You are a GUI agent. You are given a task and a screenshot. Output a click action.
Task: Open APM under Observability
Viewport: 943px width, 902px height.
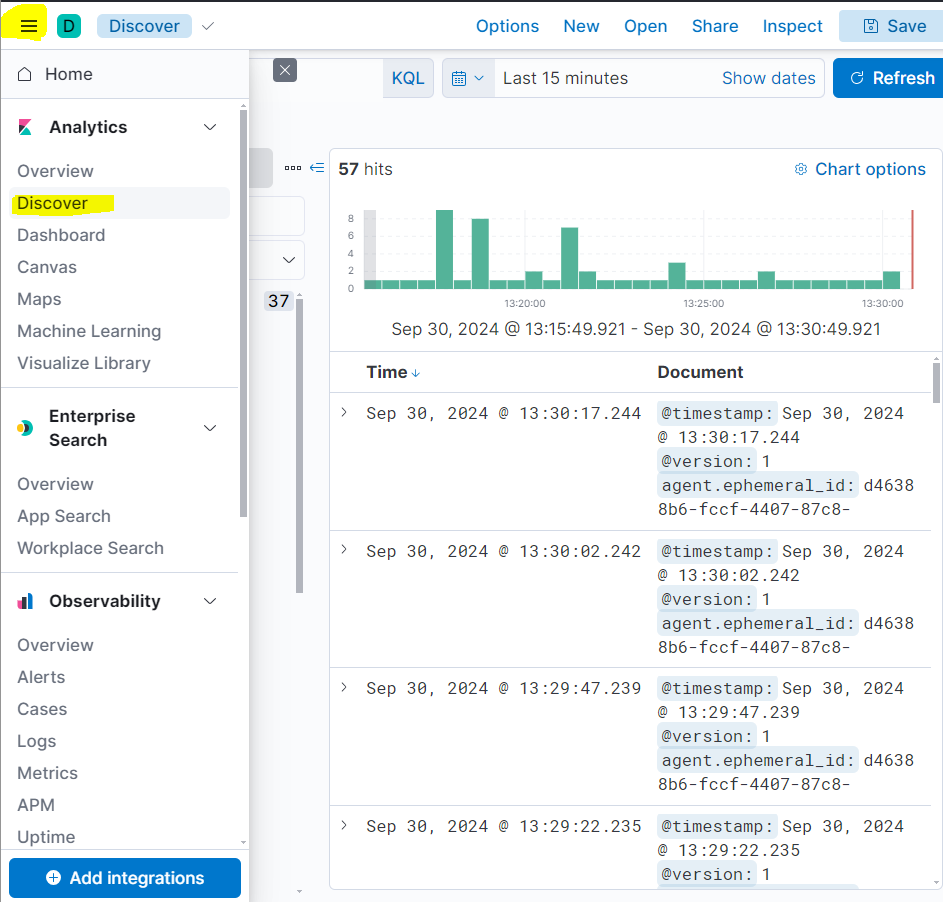(x=36, y=805)
